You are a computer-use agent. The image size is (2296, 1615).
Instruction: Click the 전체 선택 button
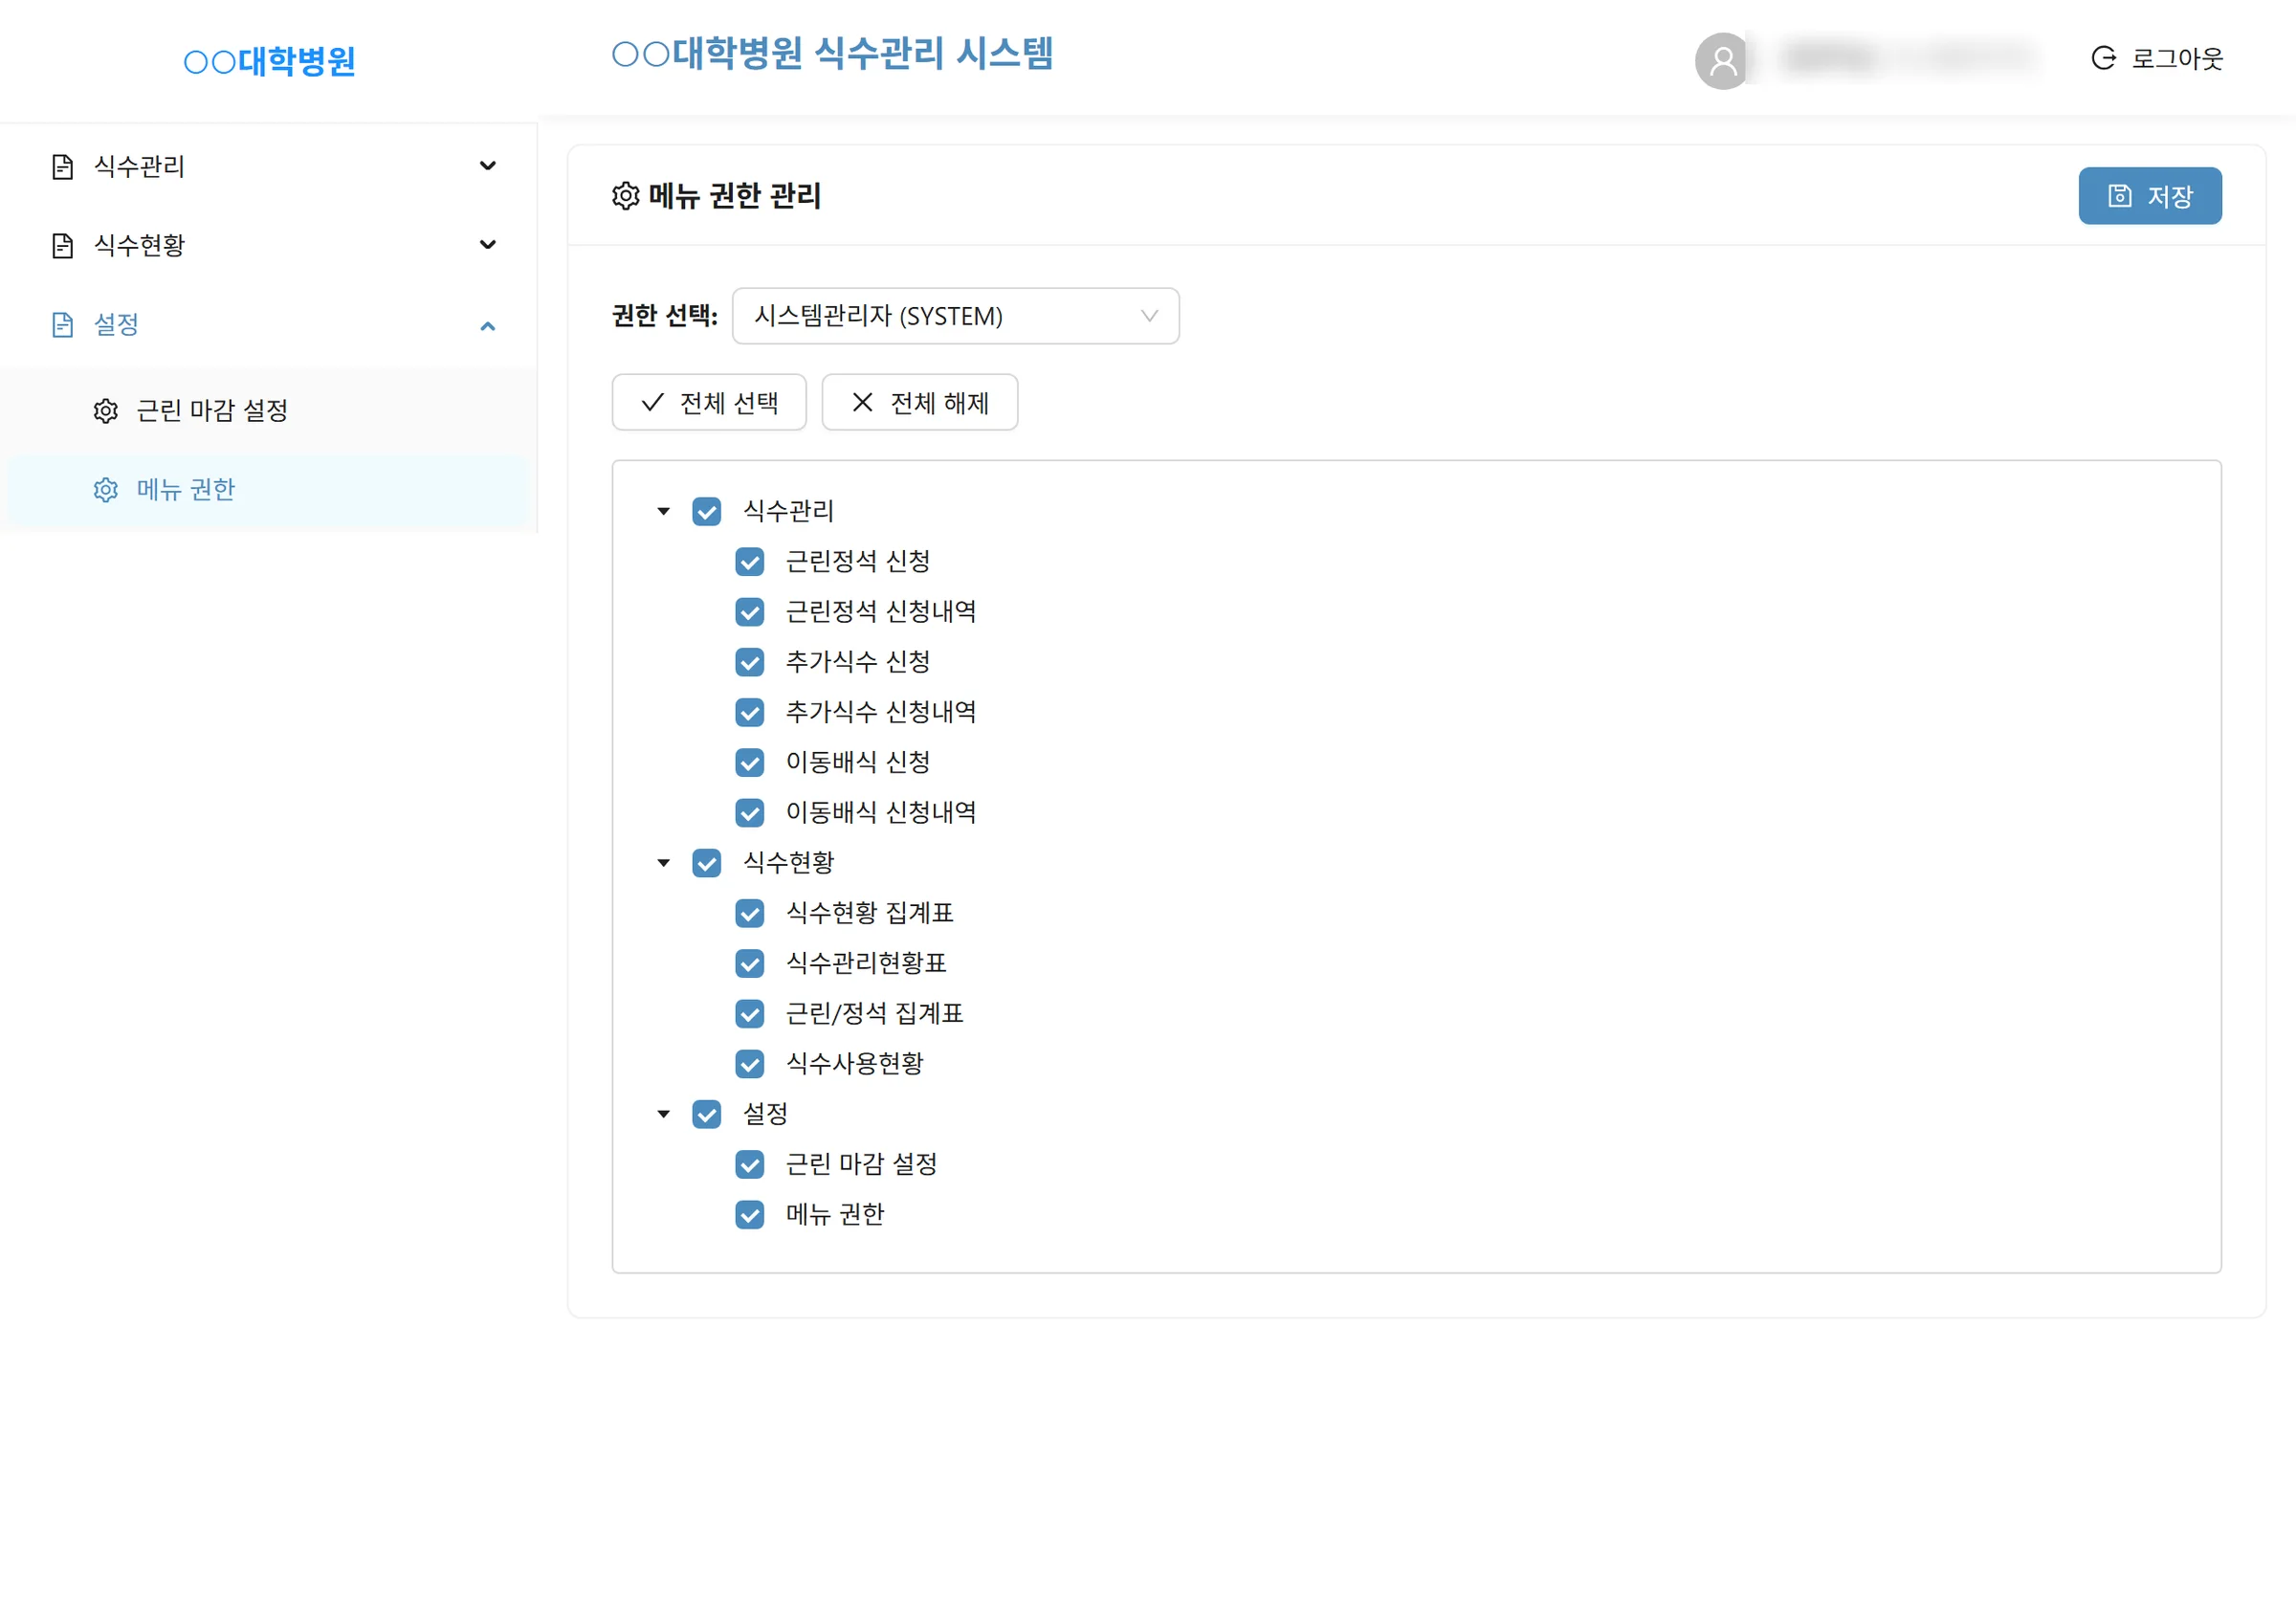pos(709,402)
